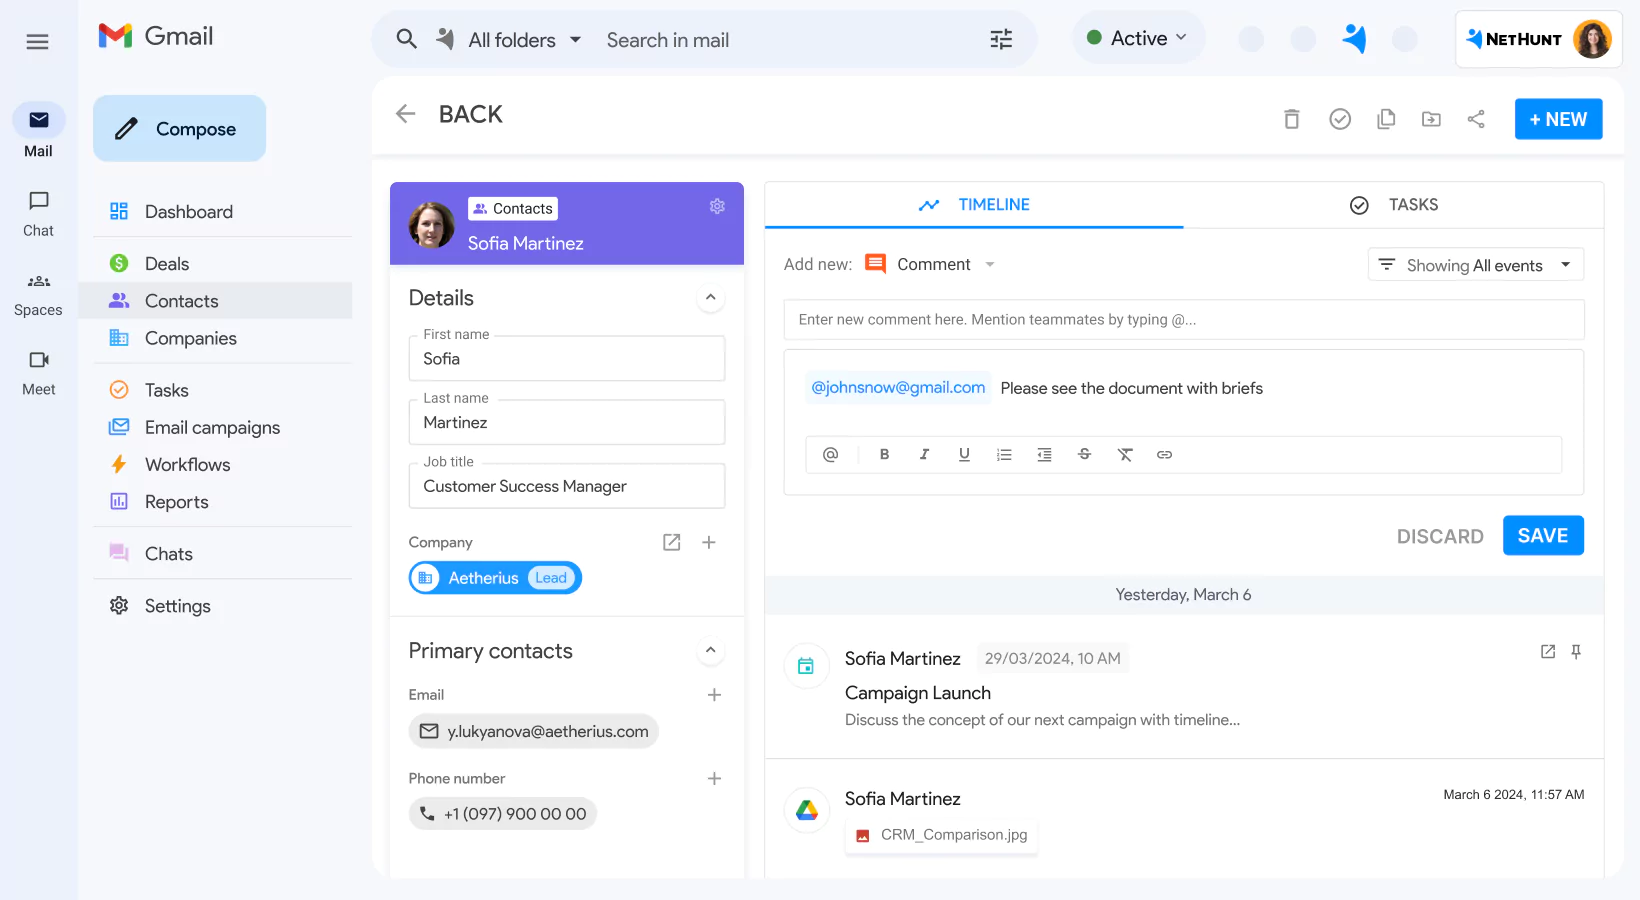Viewport: 1640px width, 900px height.
Task: Click the mark-as-done checkmark icon
Action: pyautogui.click(x=1340, y=118)
